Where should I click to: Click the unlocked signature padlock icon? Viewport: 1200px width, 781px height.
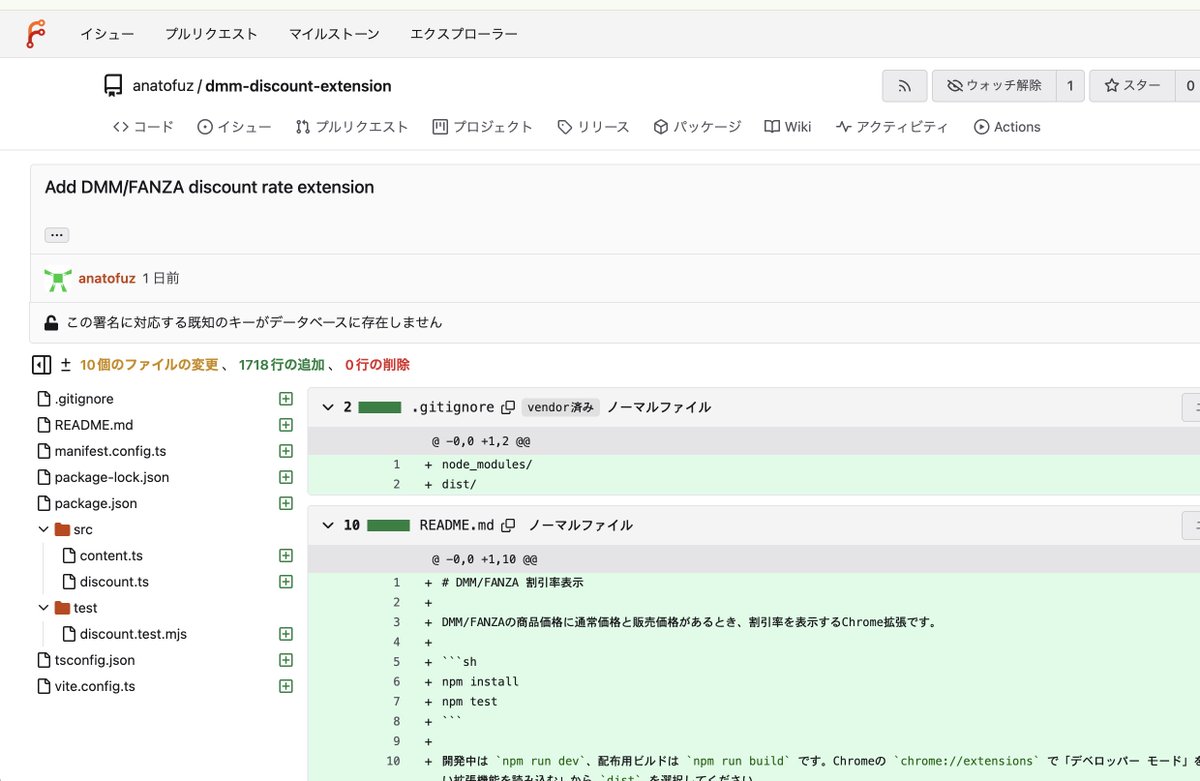(x=51, y=323)
